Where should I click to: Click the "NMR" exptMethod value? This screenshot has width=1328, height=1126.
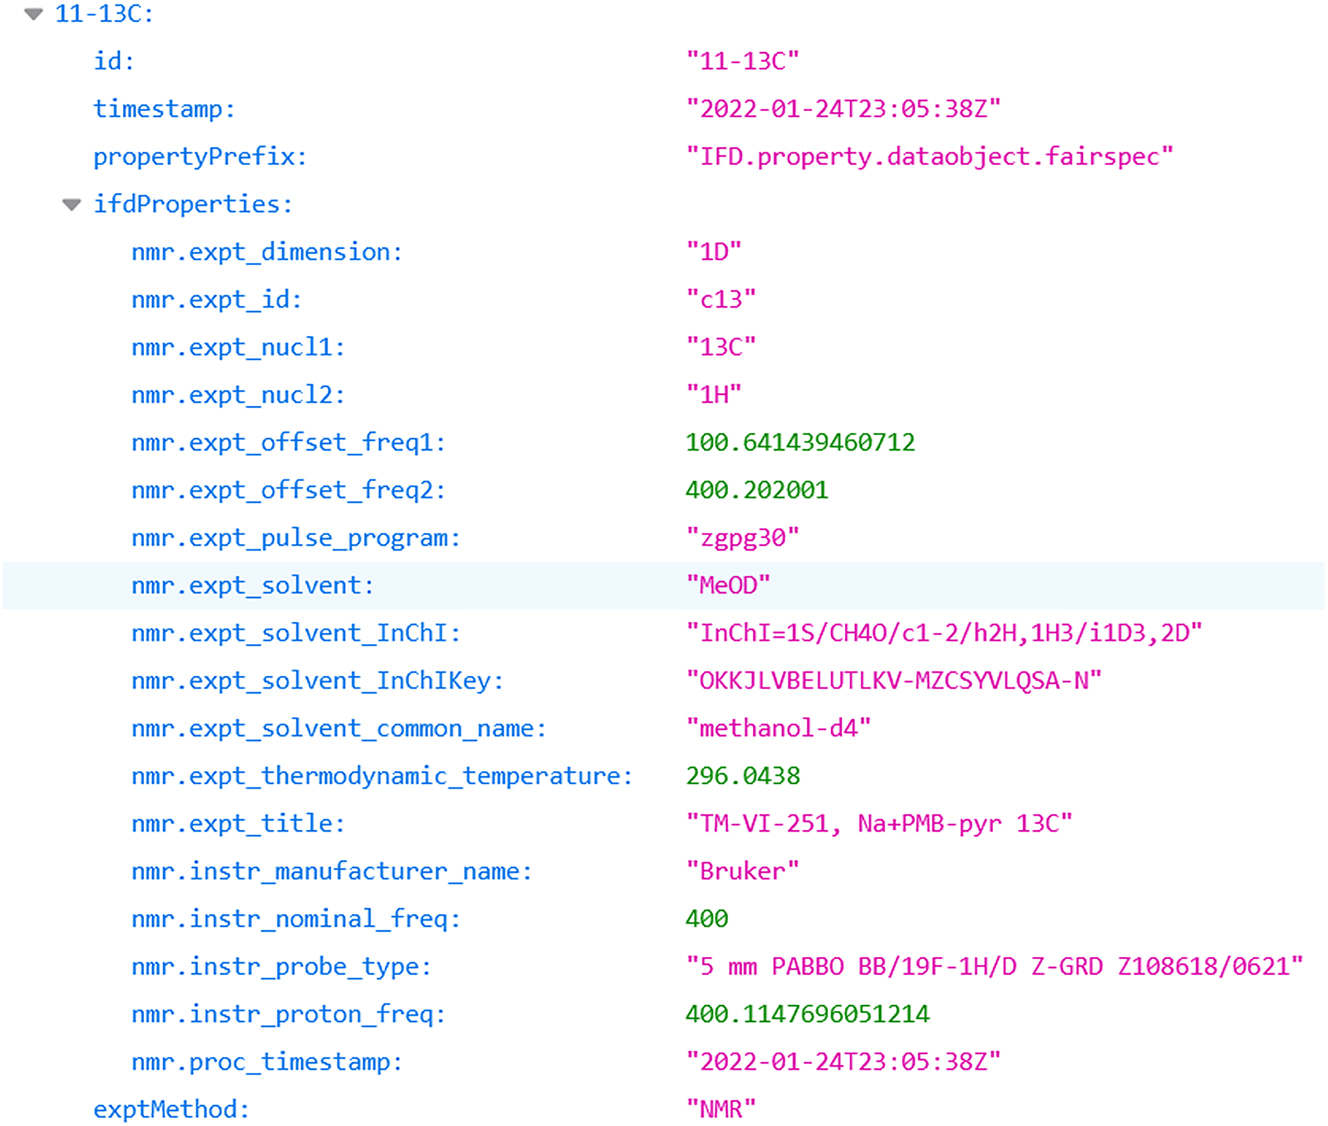720,1108
